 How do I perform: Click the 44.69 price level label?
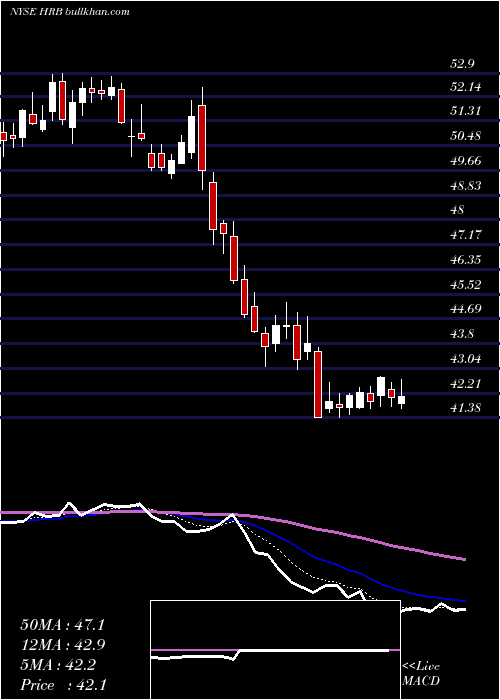point(466,308)
